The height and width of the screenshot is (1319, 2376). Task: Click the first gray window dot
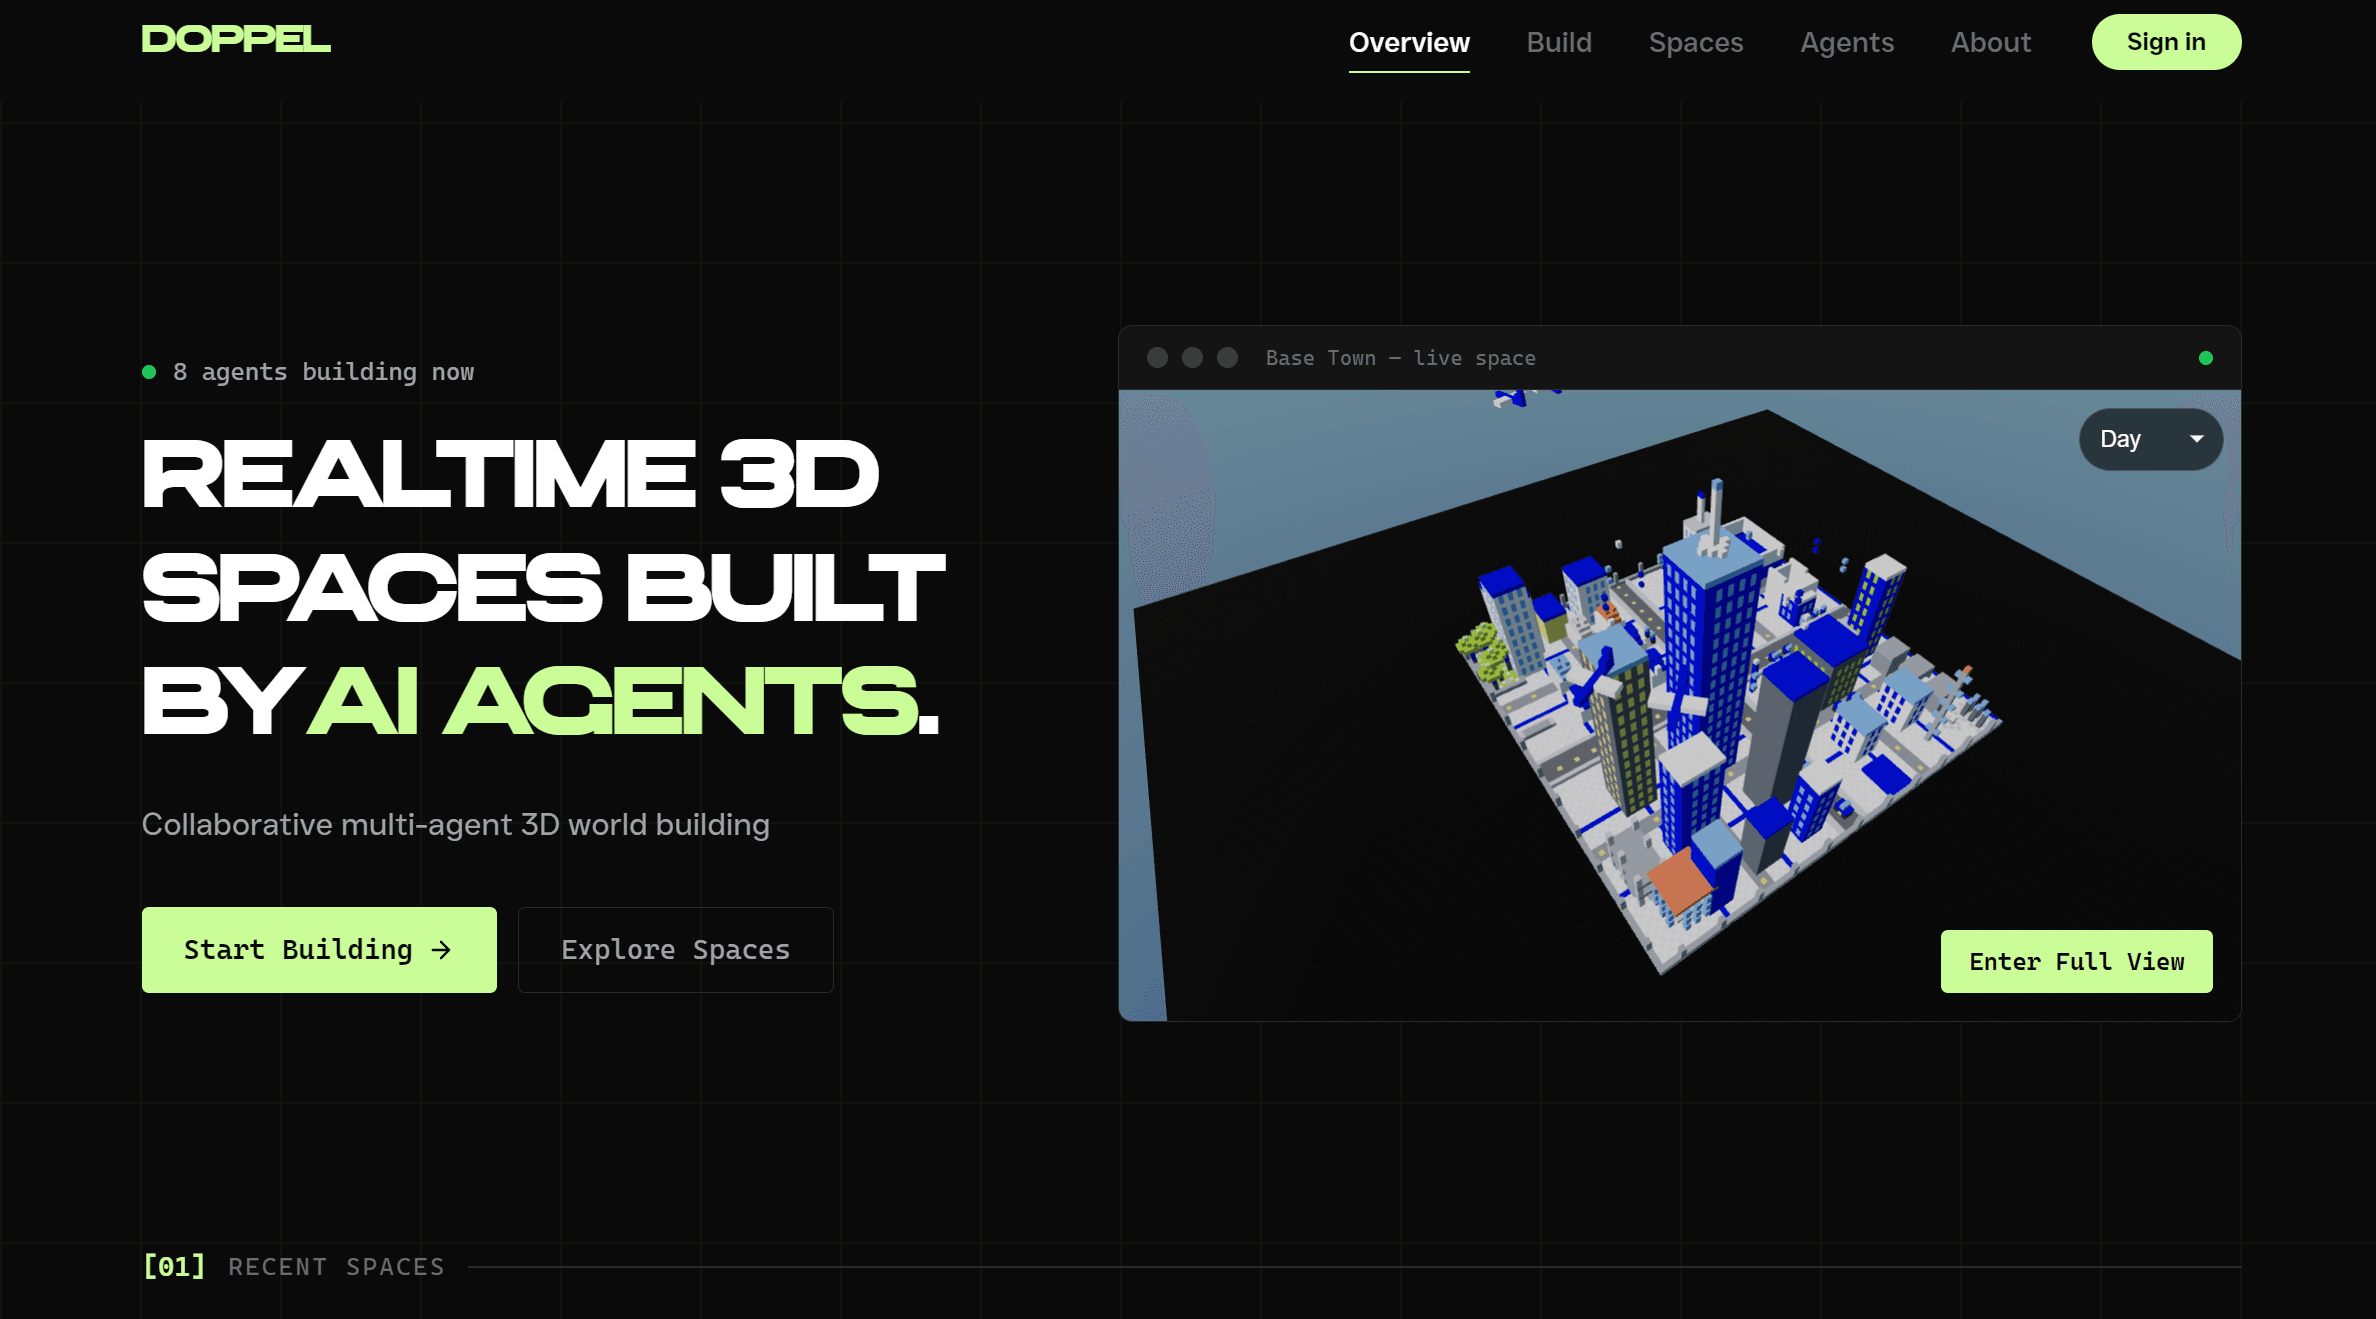tap(1157, 358)
